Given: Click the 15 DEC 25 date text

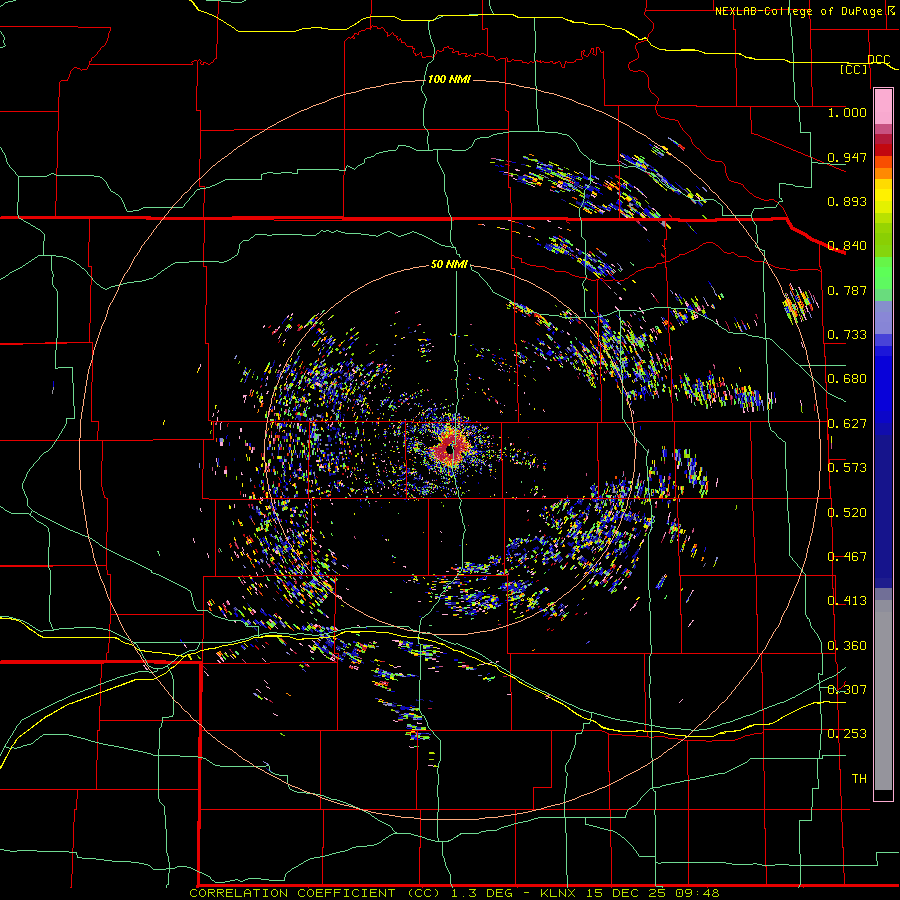Looking at the screenshot, I should tap(626, 893).
